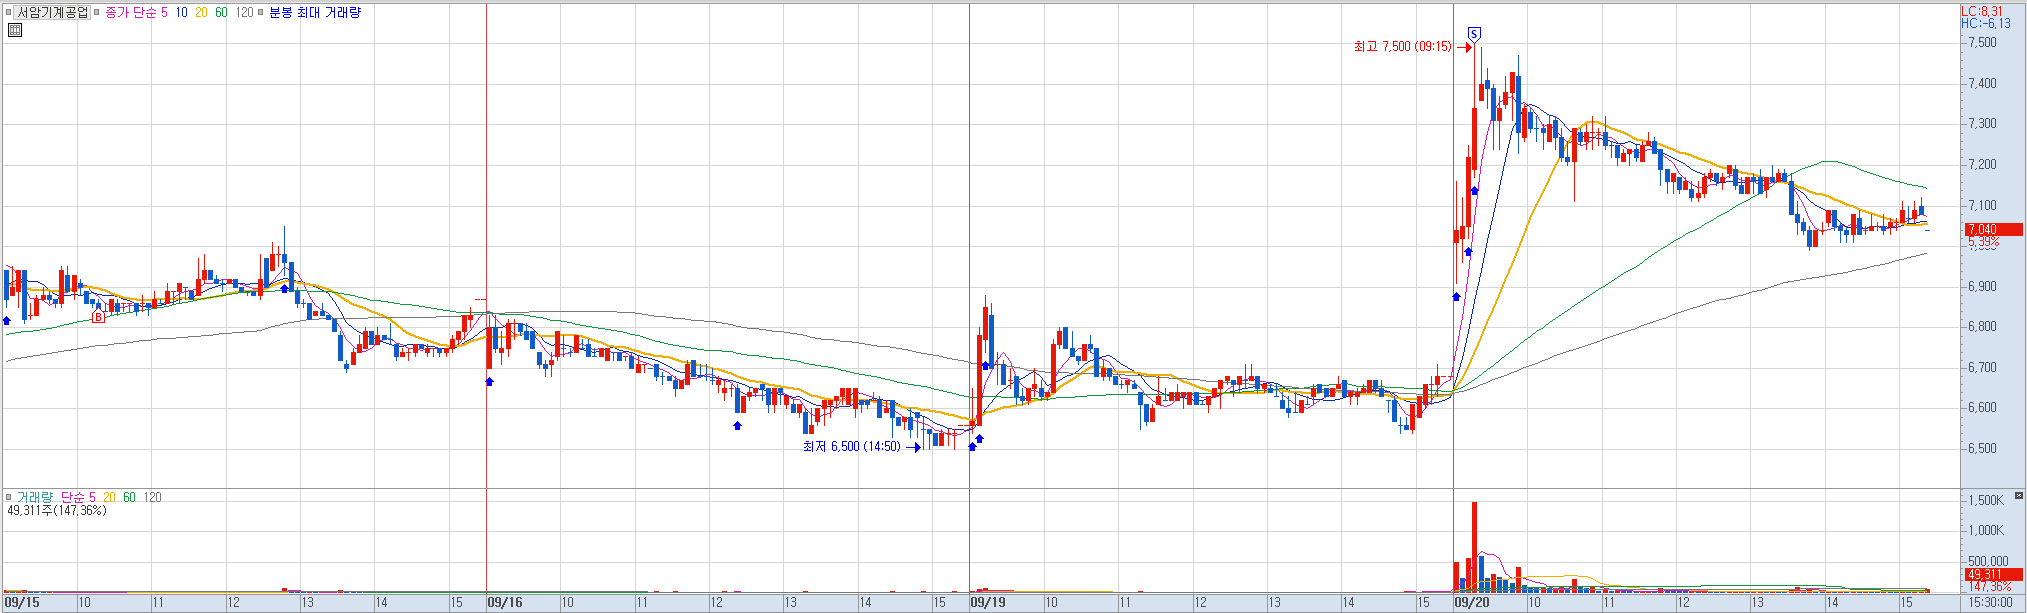Click the B buy signal marker on 09/15
Screen dimensions: 2027x613
[x=98, y=317]
